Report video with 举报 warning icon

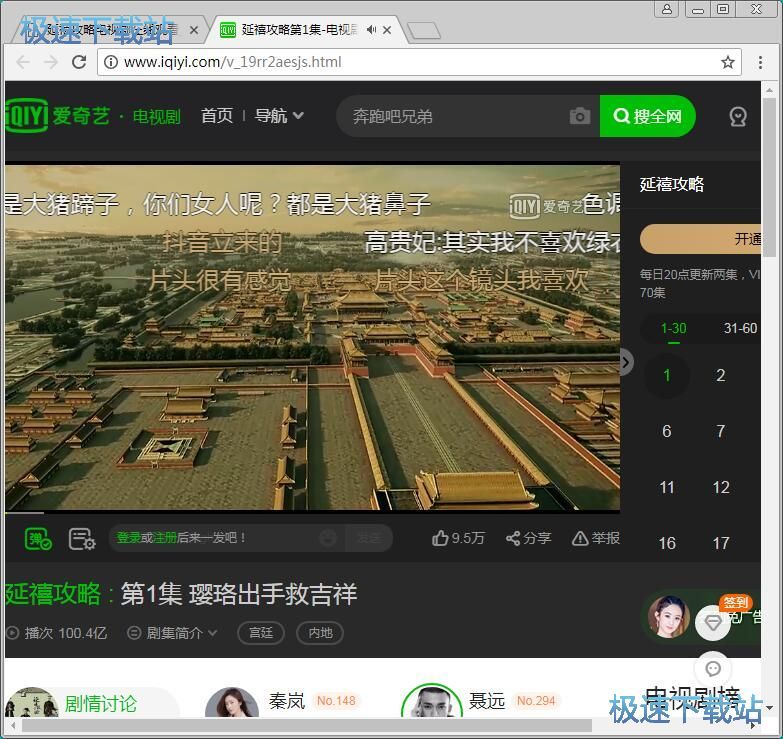(580, 538)
